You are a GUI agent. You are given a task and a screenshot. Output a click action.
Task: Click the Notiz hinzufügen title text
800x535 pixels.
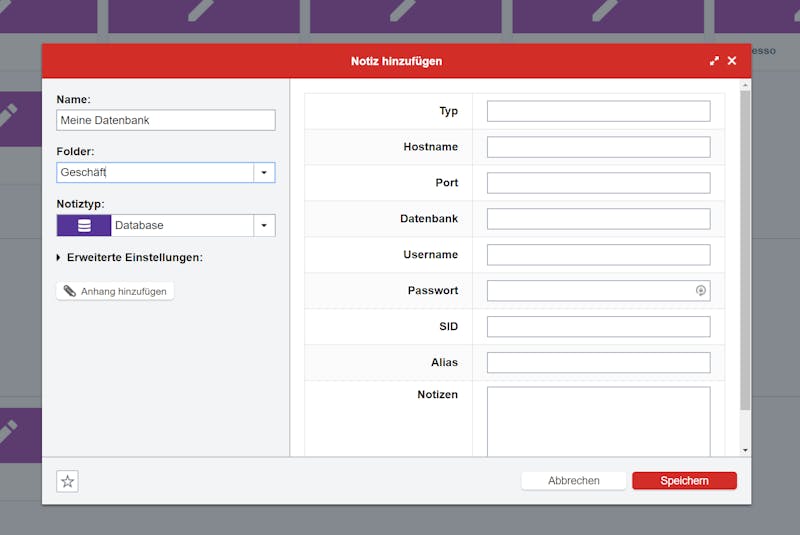pyautogui.click(x=396, y=61)
